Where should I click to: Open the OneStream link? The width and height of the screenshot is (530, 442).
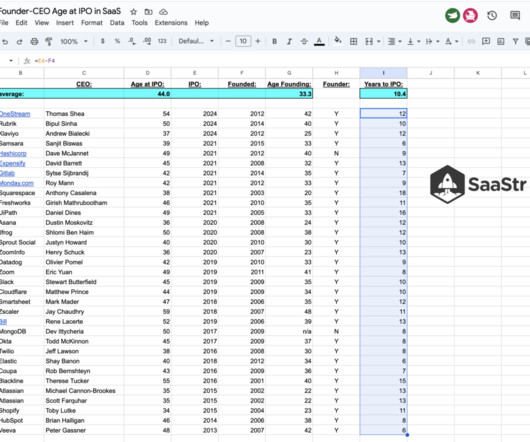(x=15, y=114)
